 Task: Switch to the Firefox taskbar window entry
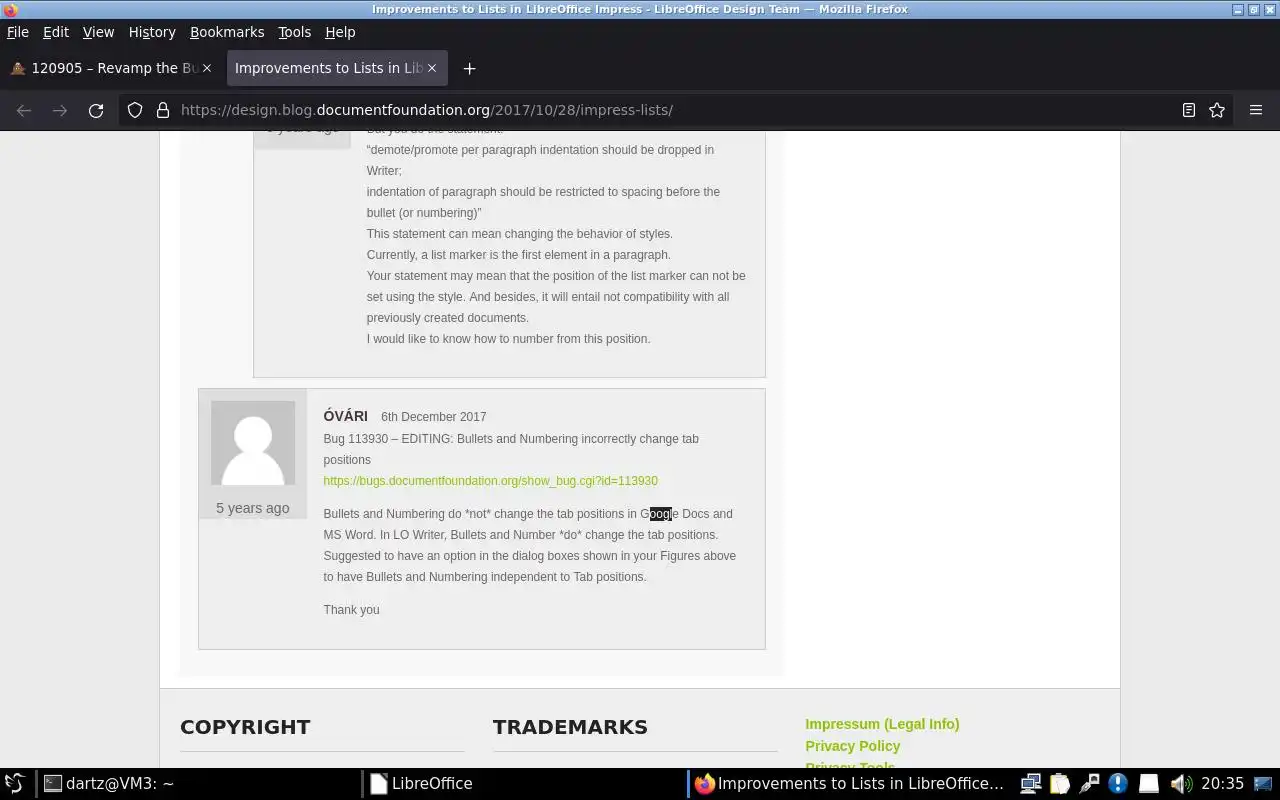850,783
